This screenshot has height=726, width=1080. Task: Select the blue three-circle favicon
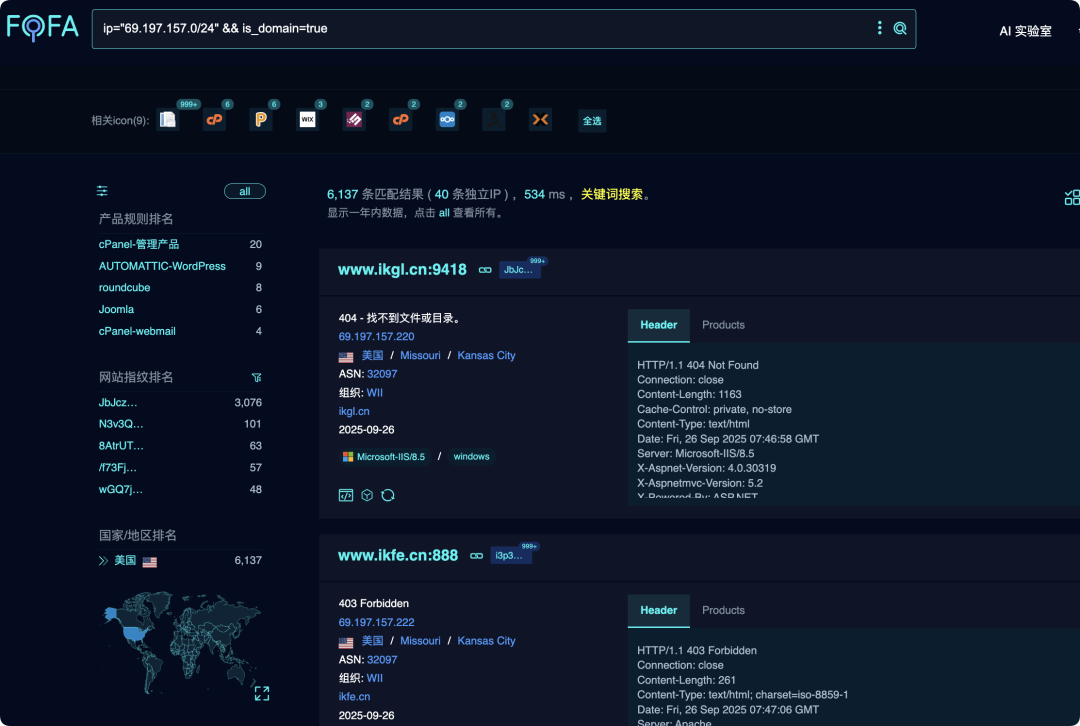447,120
